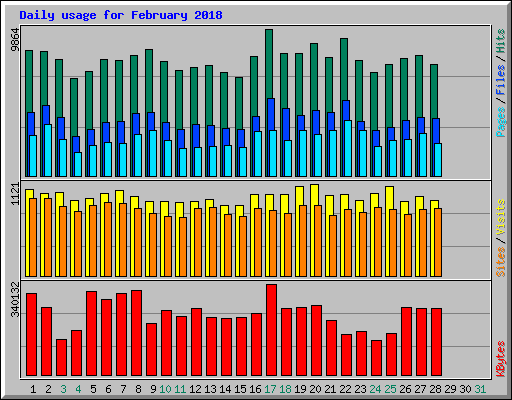Click the day 31 label on x-axis
Viewport: 512px width, 400px height.
coord(480,389)
